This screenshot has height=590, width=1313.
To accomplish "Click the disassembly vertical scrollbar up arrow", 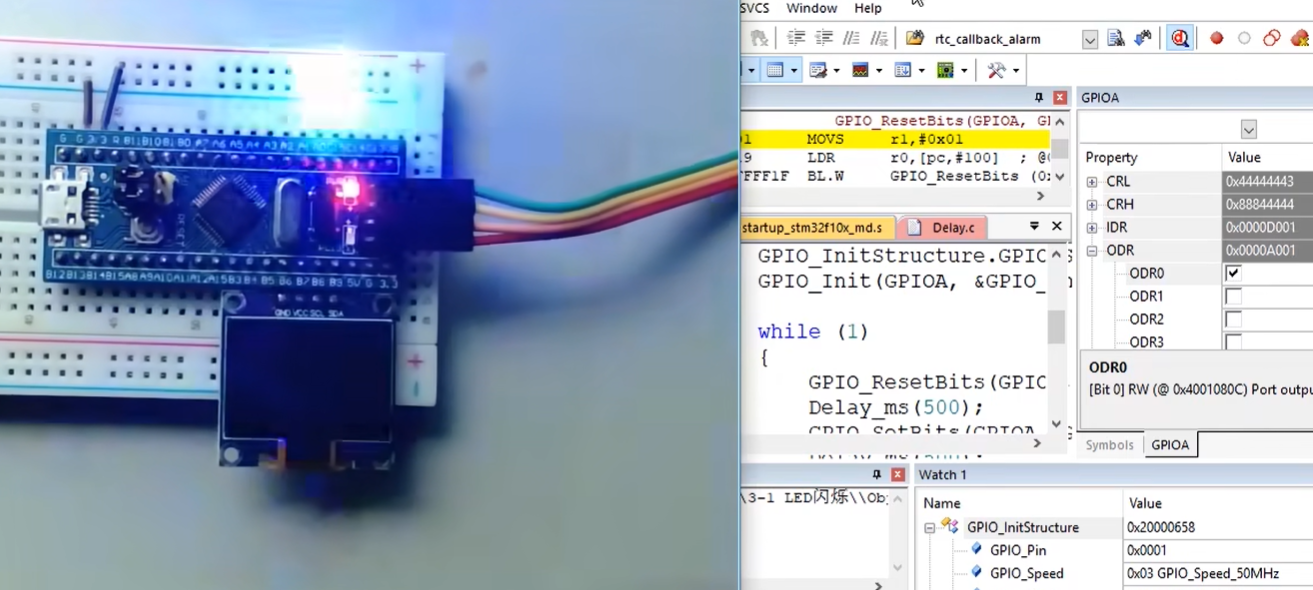I will point(1060,120).
